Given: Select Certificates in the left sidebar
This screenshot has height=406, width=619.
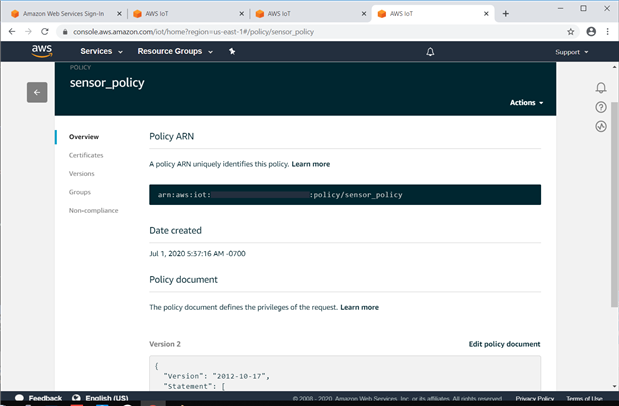Looking at the screenshot, I should coord(86,155).
